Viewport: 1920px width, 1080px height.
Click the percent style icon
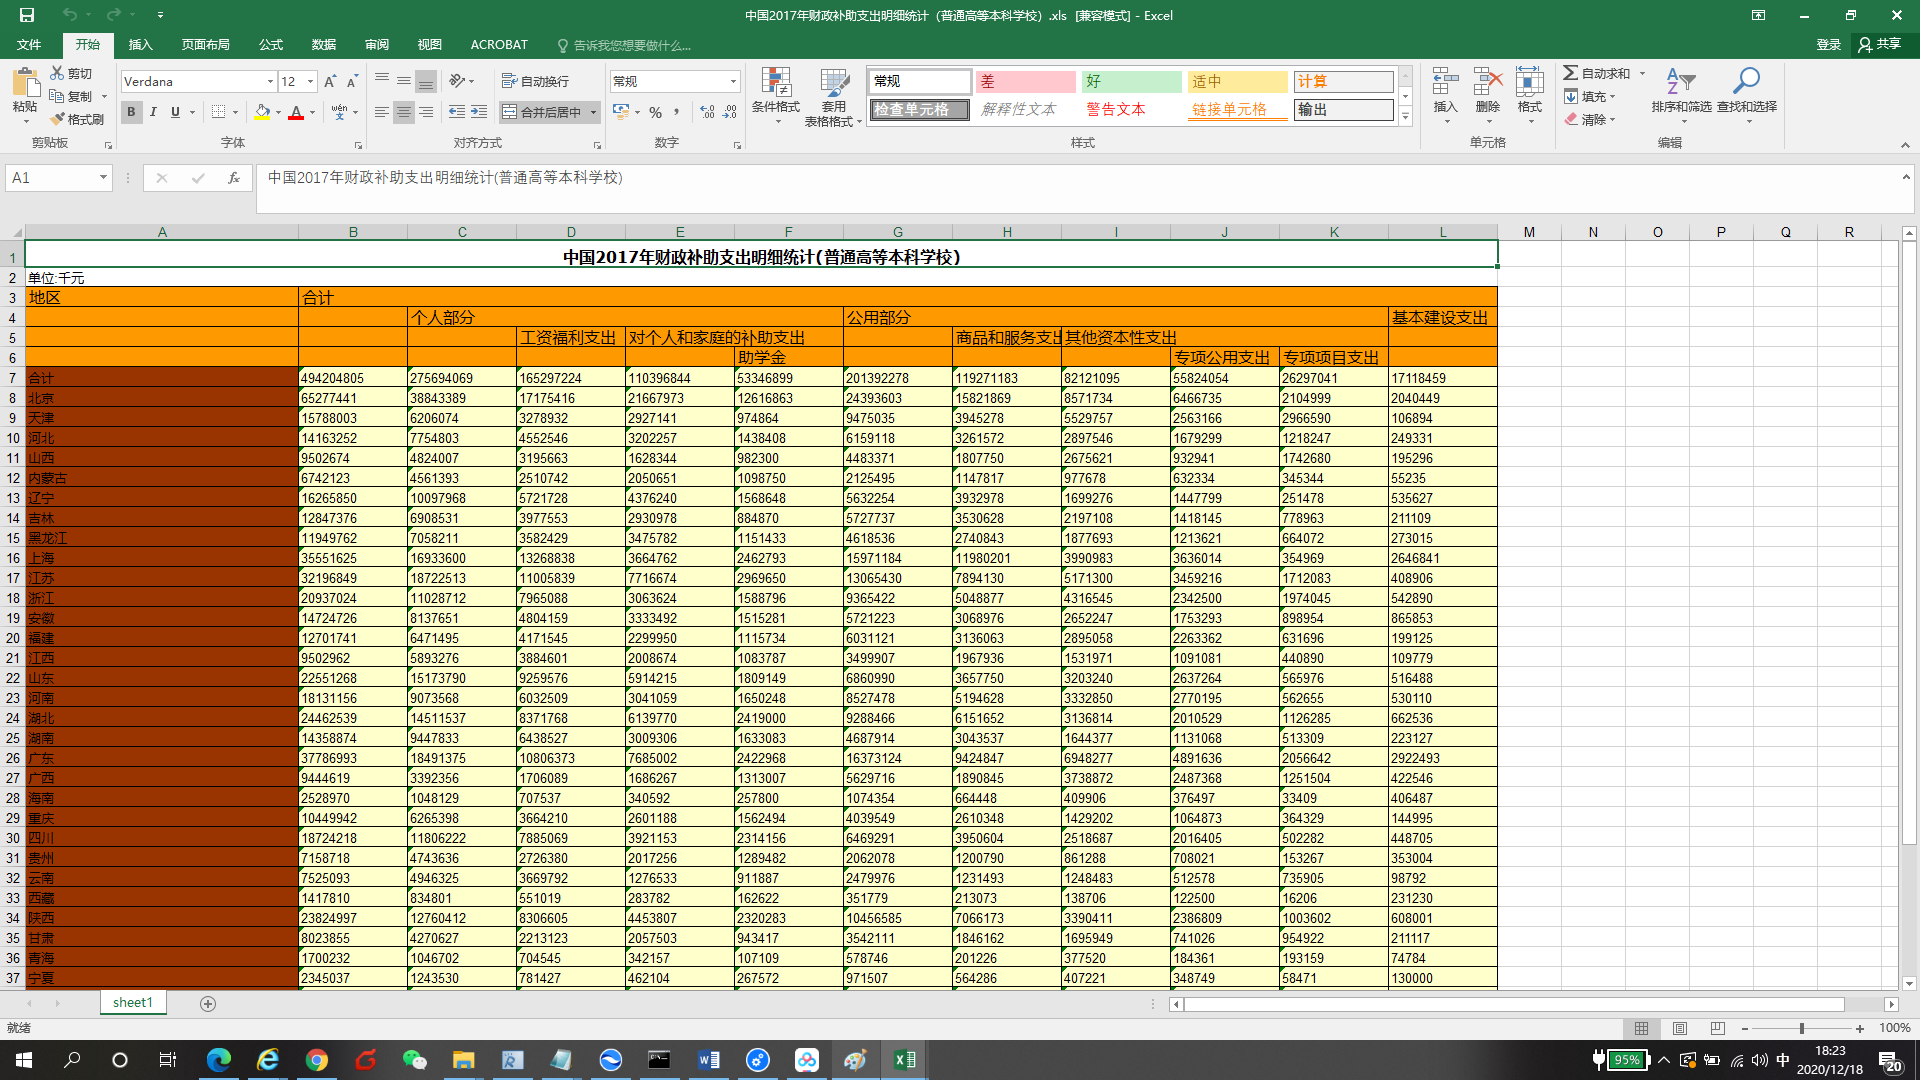coord(655,112)
